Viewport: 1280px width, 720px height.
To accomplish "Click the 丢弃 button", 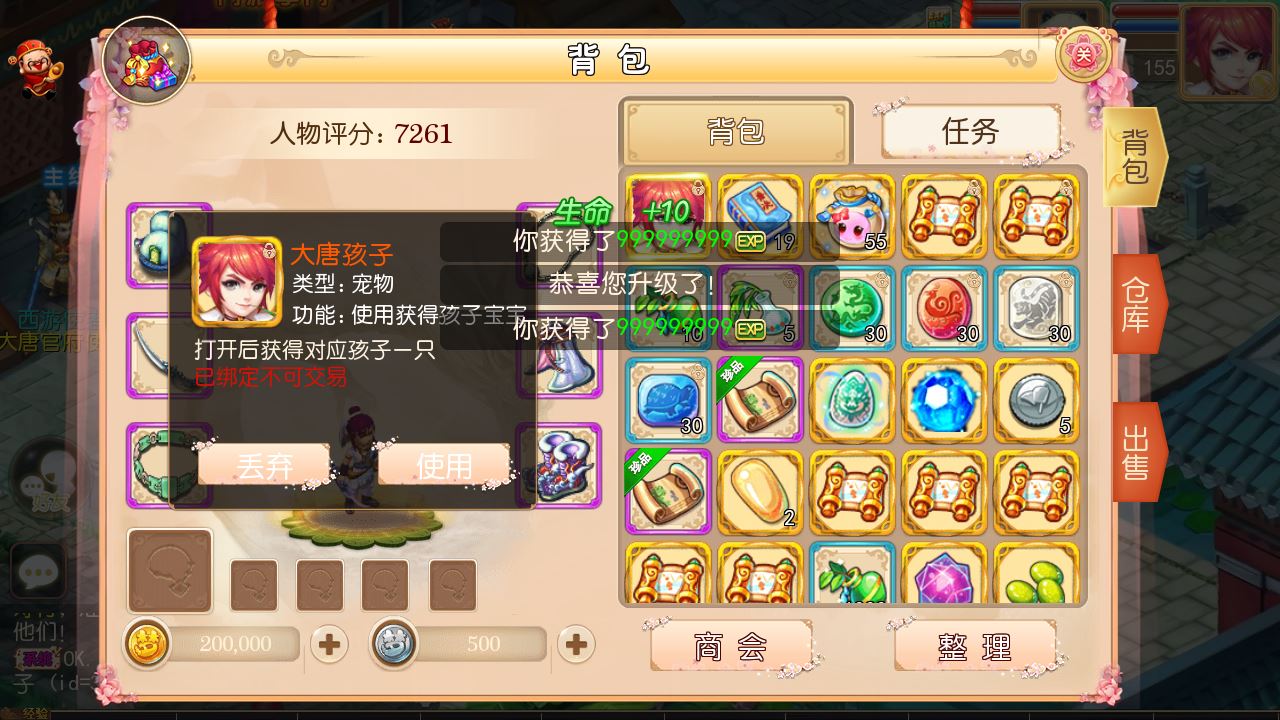I will coord(264,465).
